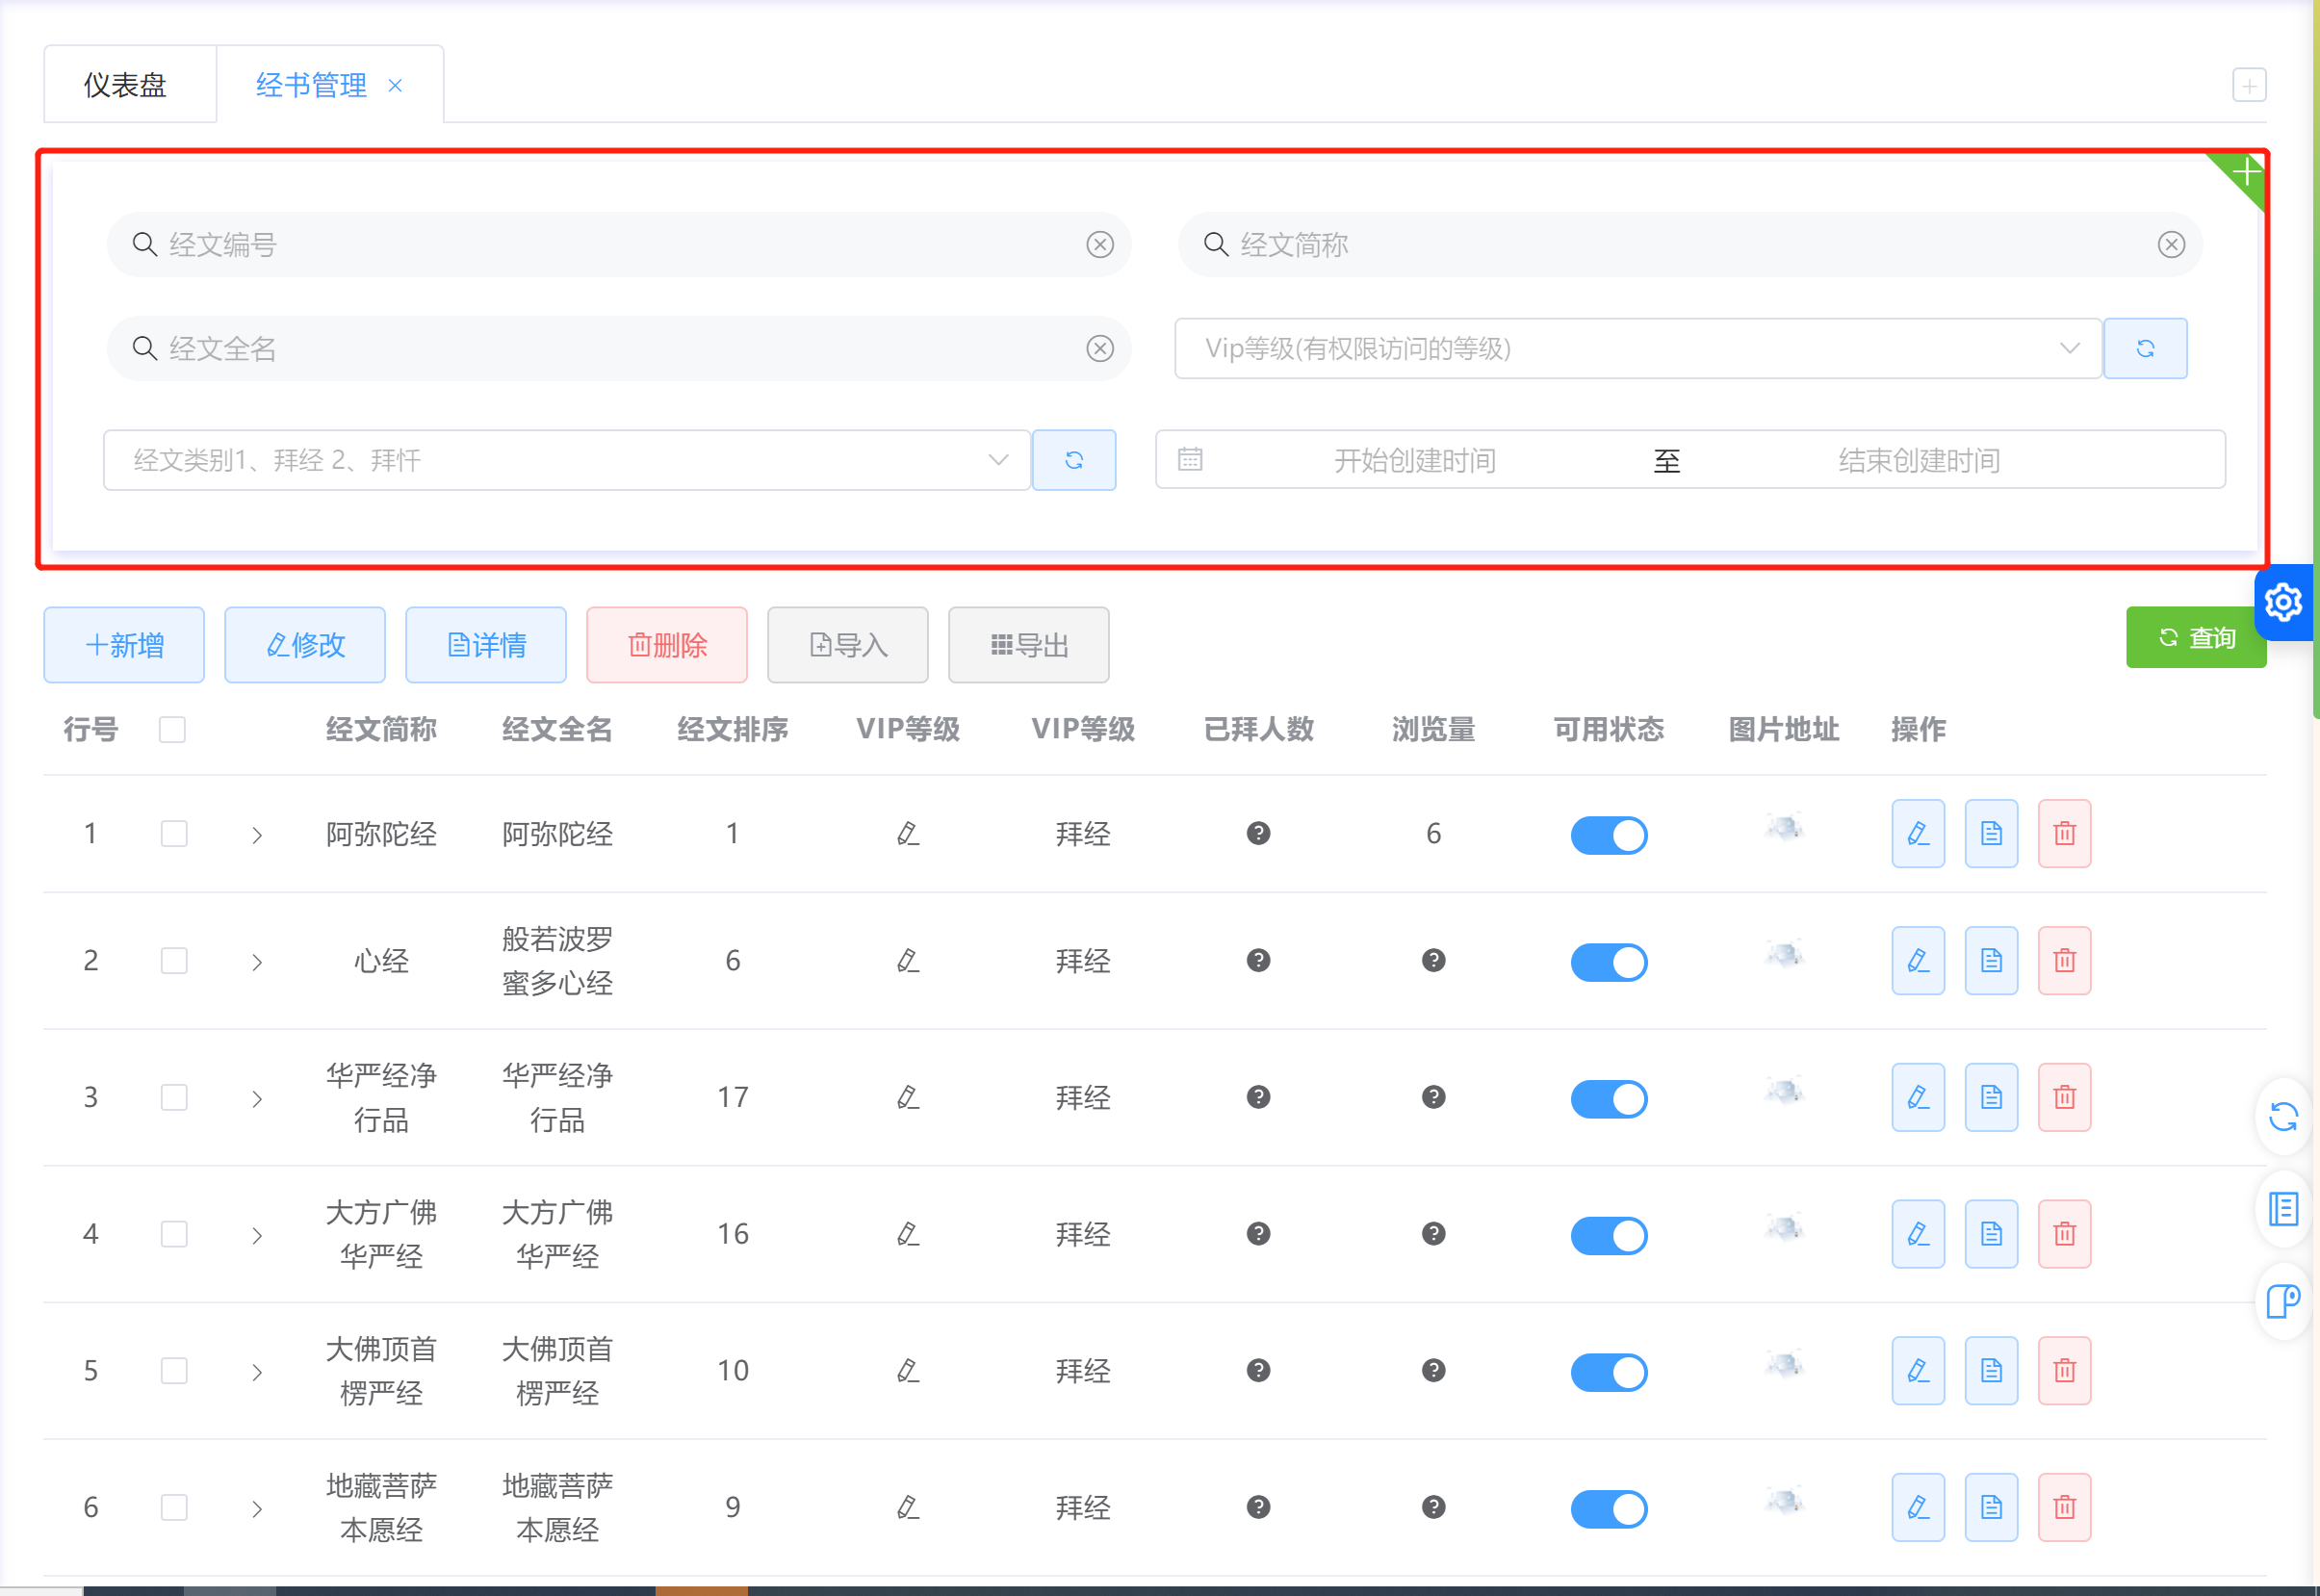The image size is (2320, 1596).
Task: Check the box for row 4 大方广佛华严经
Action: 174,1233
